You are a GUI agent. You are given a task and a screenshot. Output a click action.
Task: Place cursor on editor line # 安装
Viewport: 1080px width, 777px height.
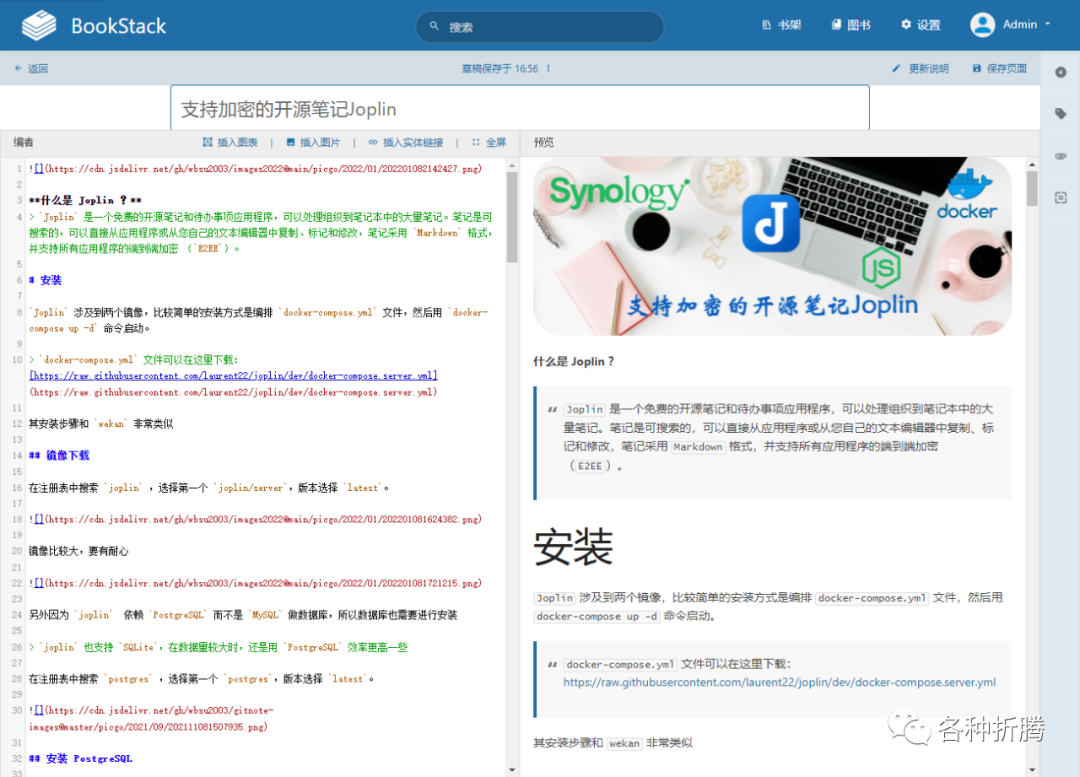tap(45, 280)
